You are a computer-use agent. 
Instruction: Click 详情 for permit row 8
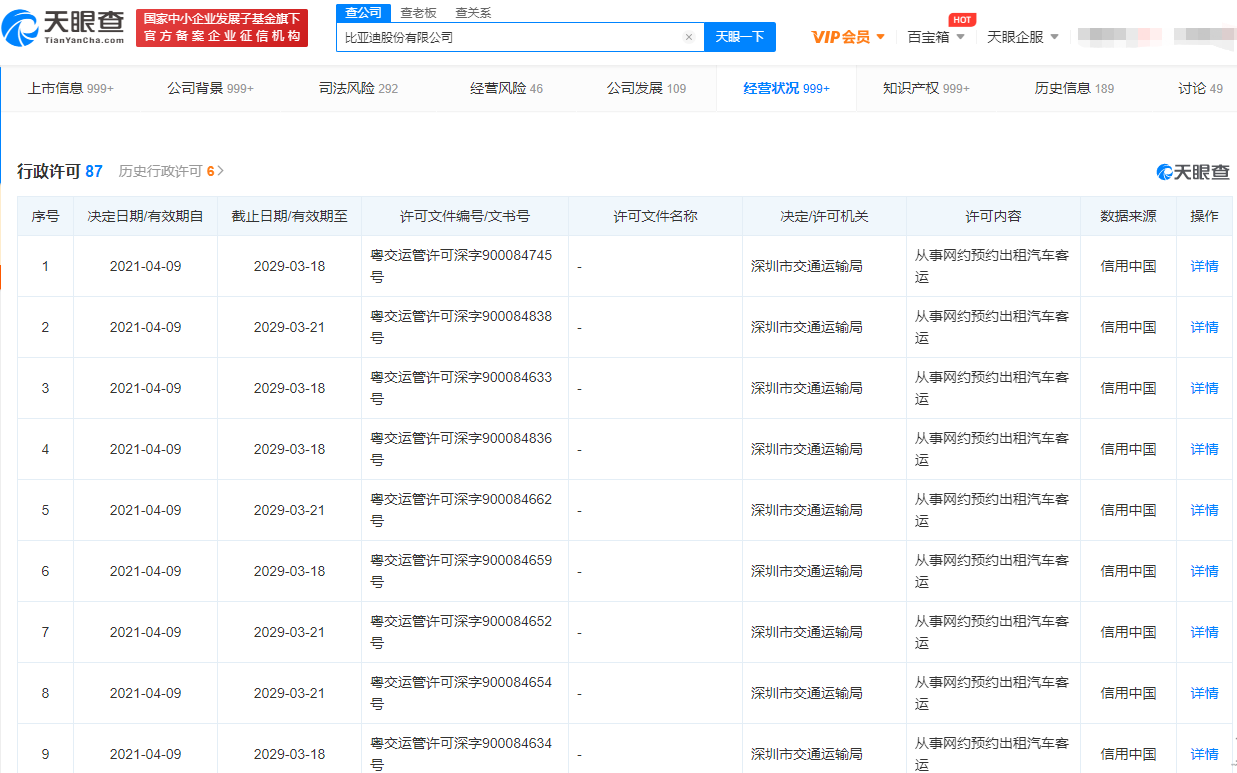tap(1204, 693)
